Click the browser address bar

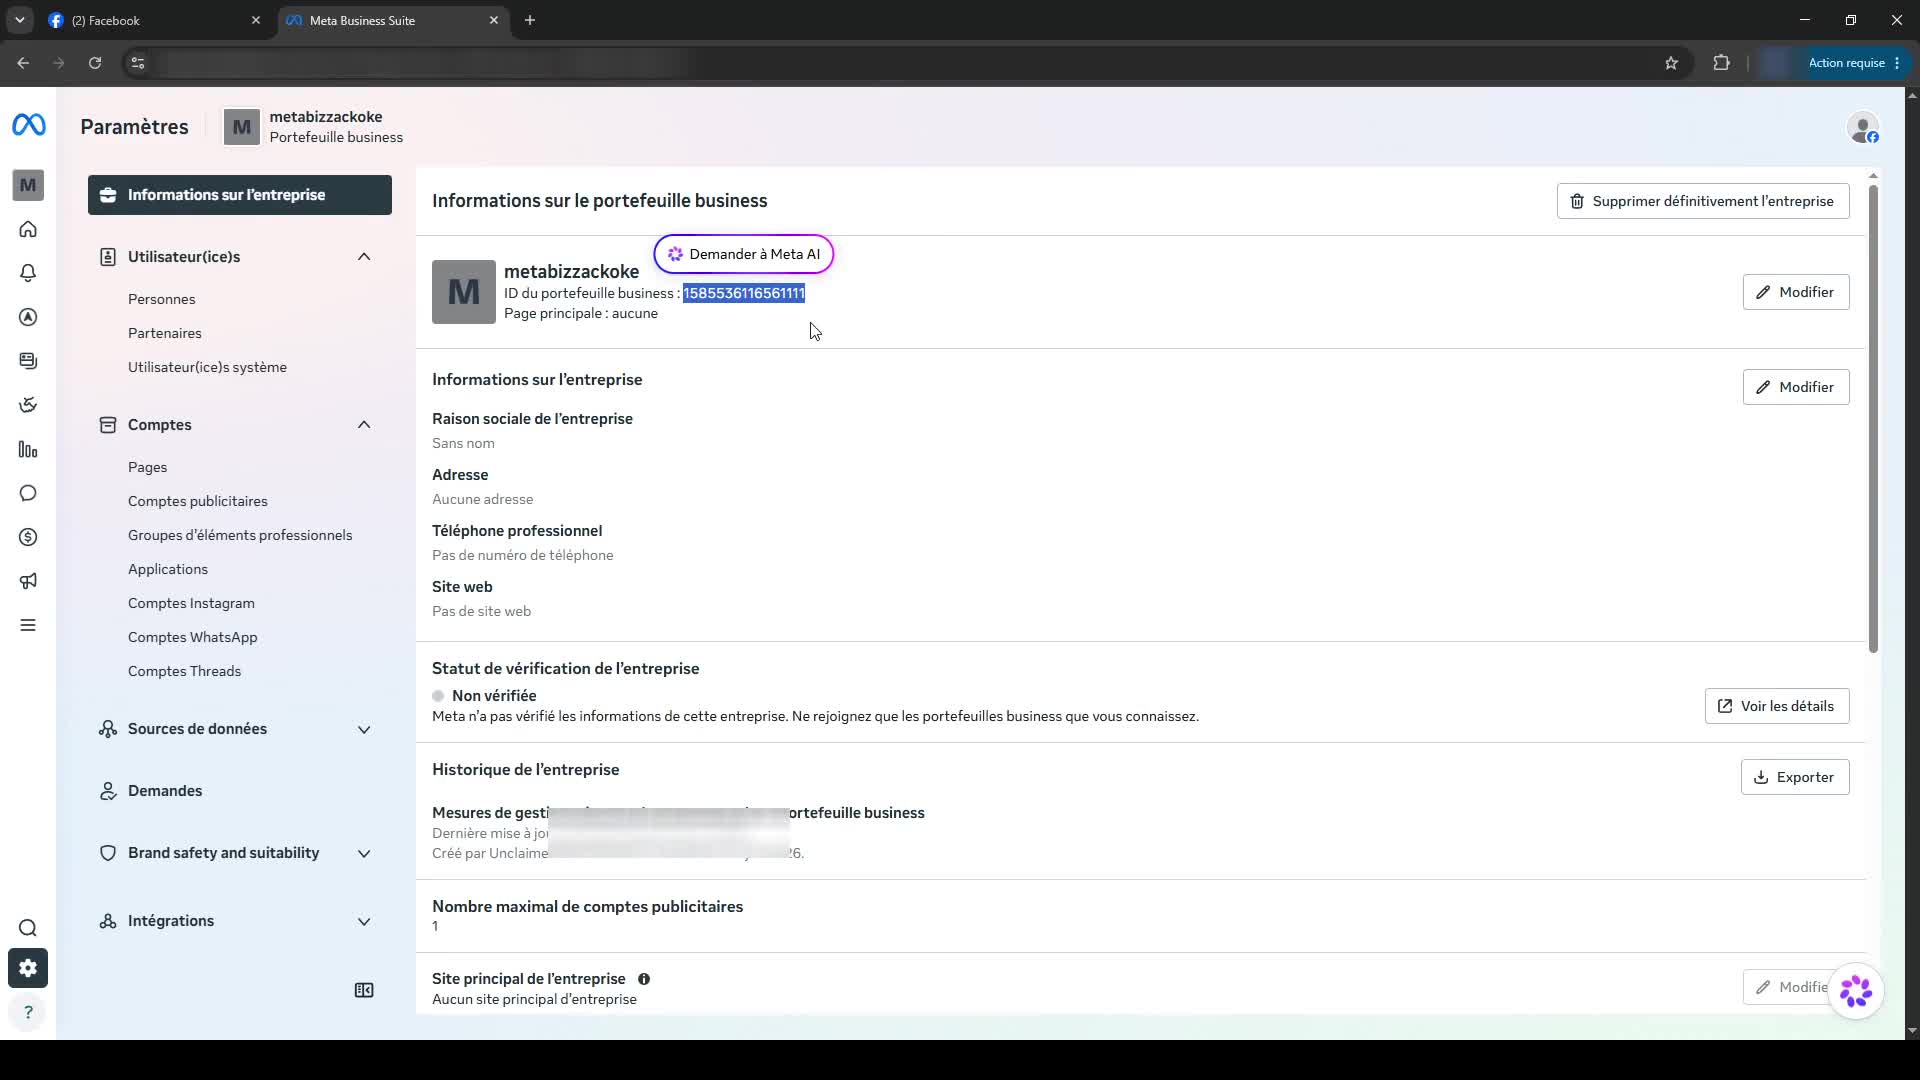[900, 63]
